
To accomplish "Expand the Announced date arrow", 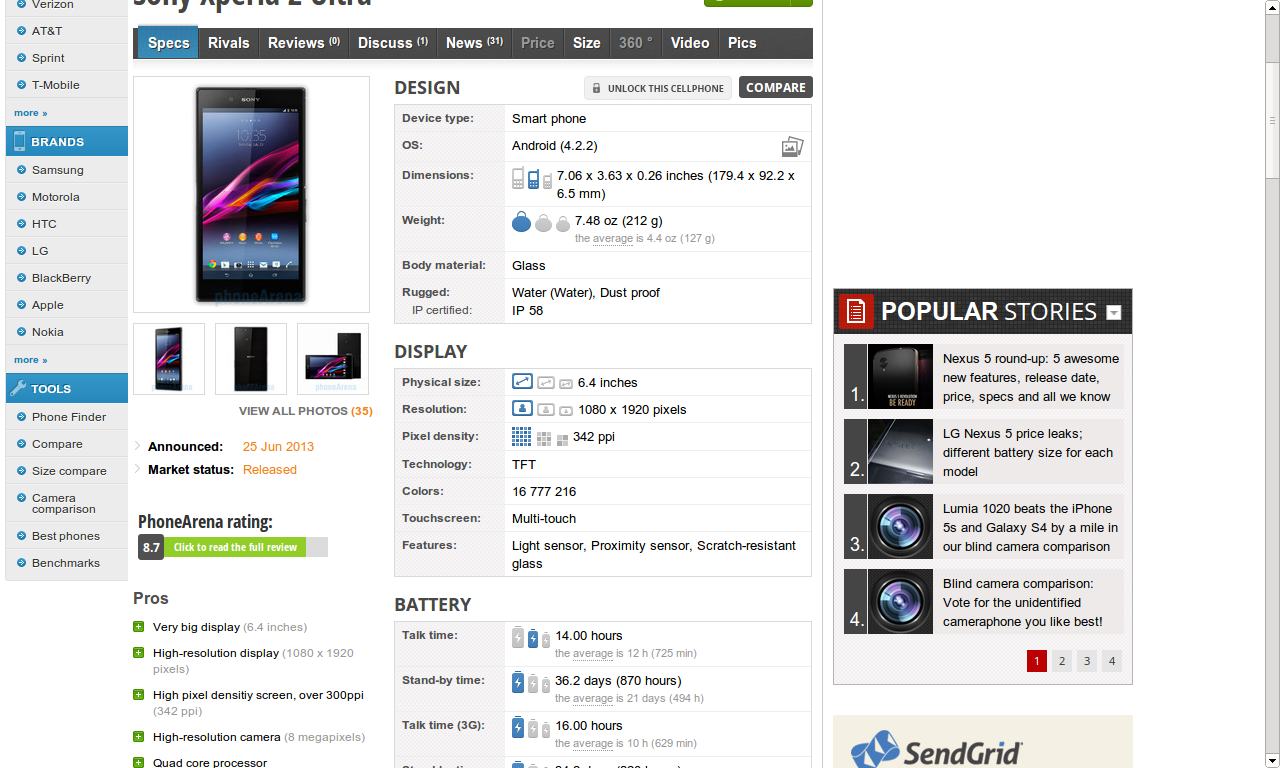I will [137, 446].
